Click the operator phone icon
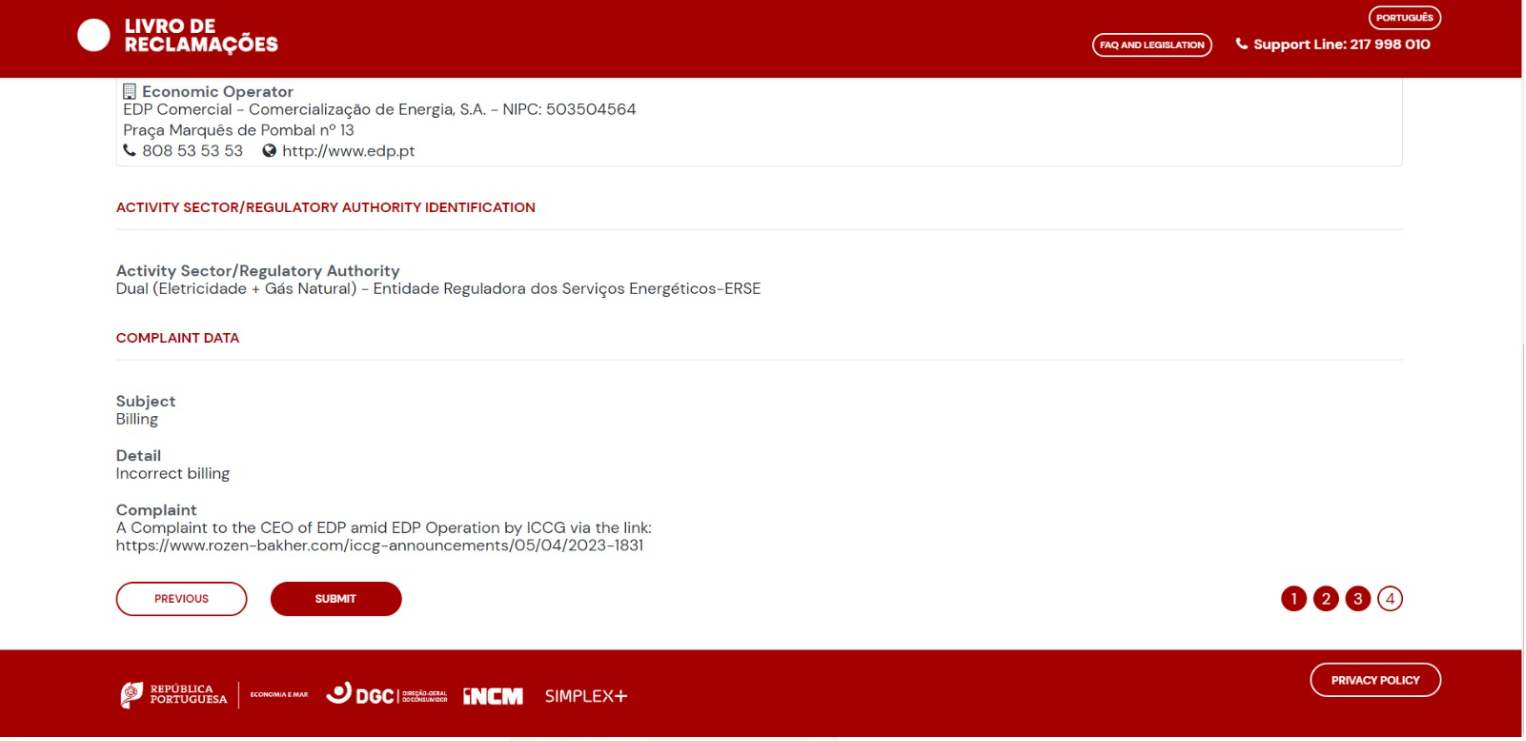 [x=130, y=151]
